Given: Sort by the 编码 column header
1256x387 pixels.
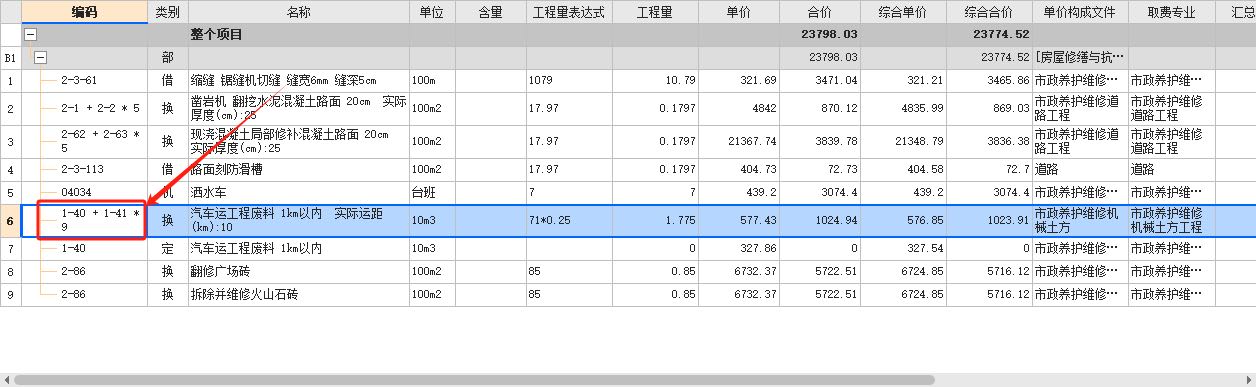Looking at the screenshot, I should [85, 12].
